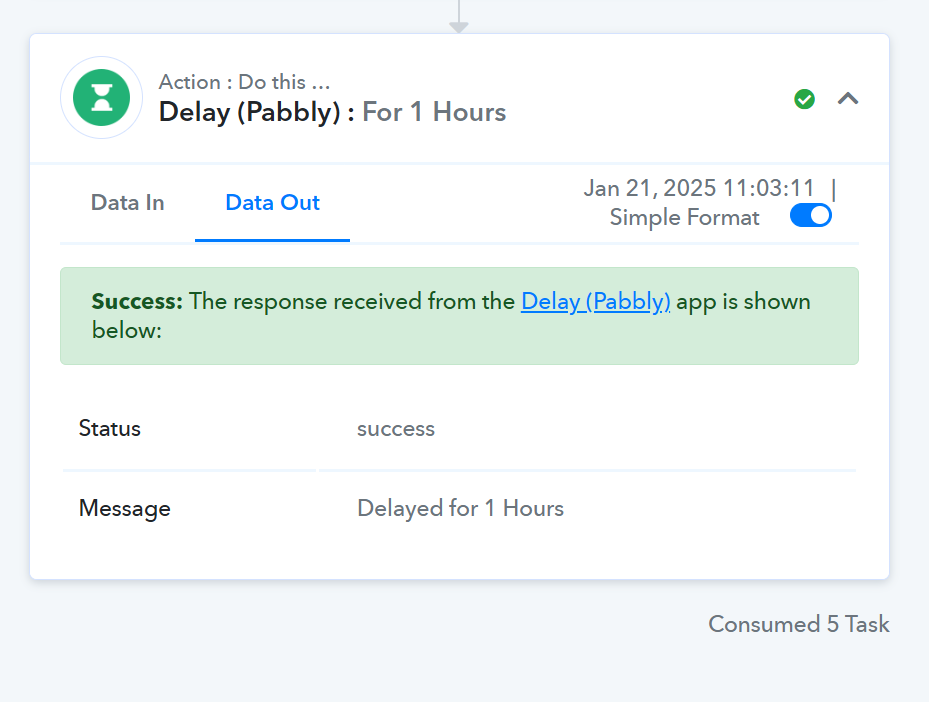Select the Delayed for 1 Hours value

pyautogui.click(x=460, y=508)
